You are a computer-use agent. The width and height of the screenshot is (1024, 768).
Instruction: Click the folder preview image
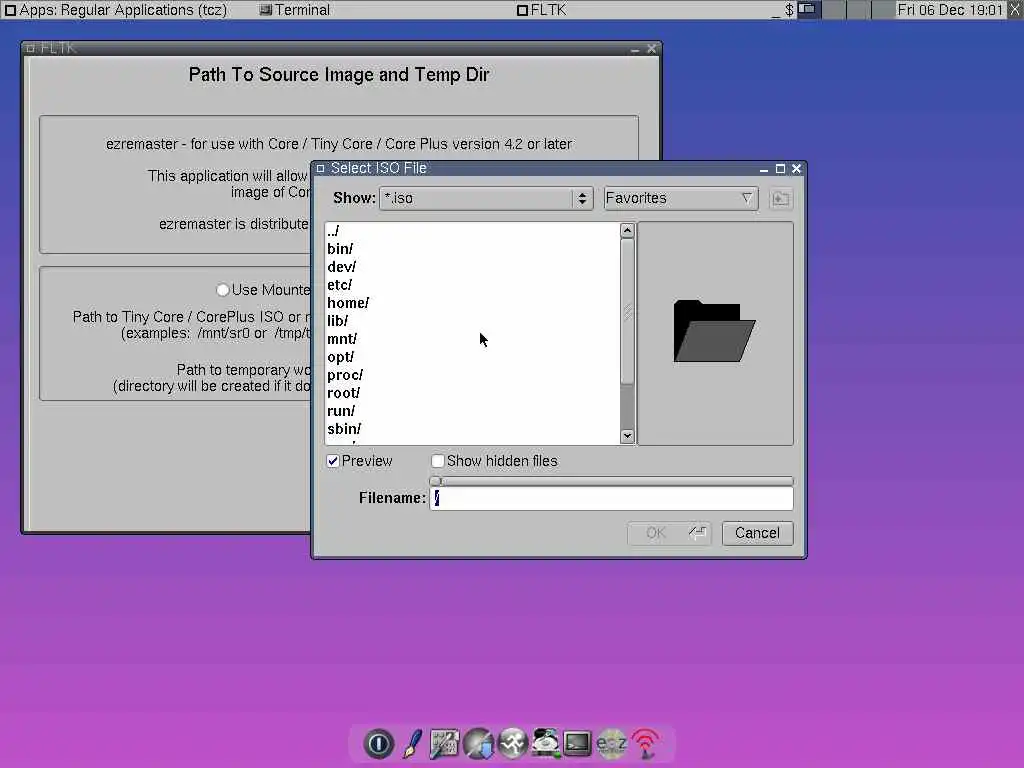coord(714,331)
